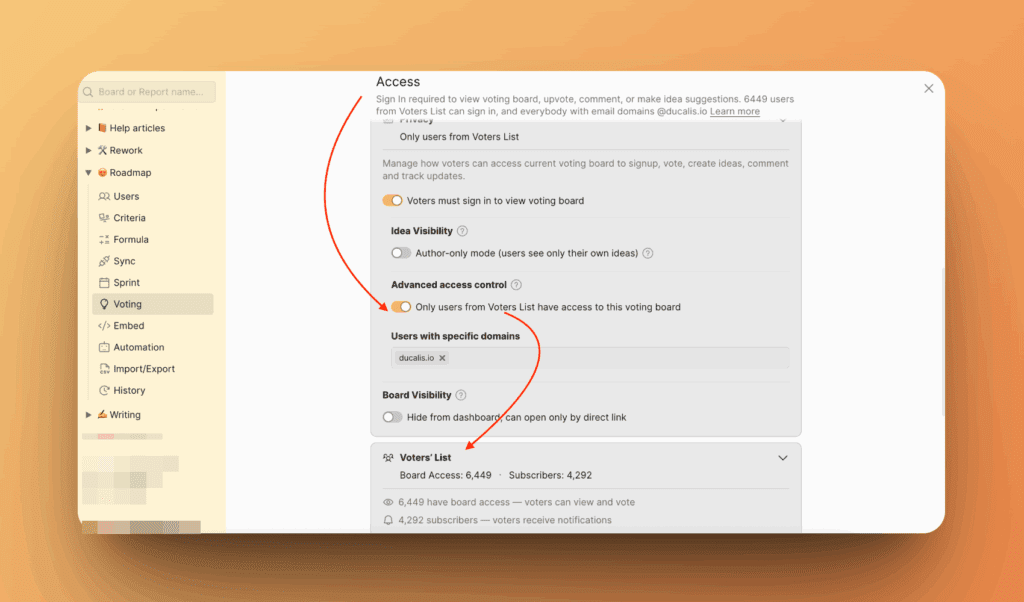Viewport: 1024px width, 602px height.
Task: Remove the ducalis.io domain tag
Action: point(443,358)
